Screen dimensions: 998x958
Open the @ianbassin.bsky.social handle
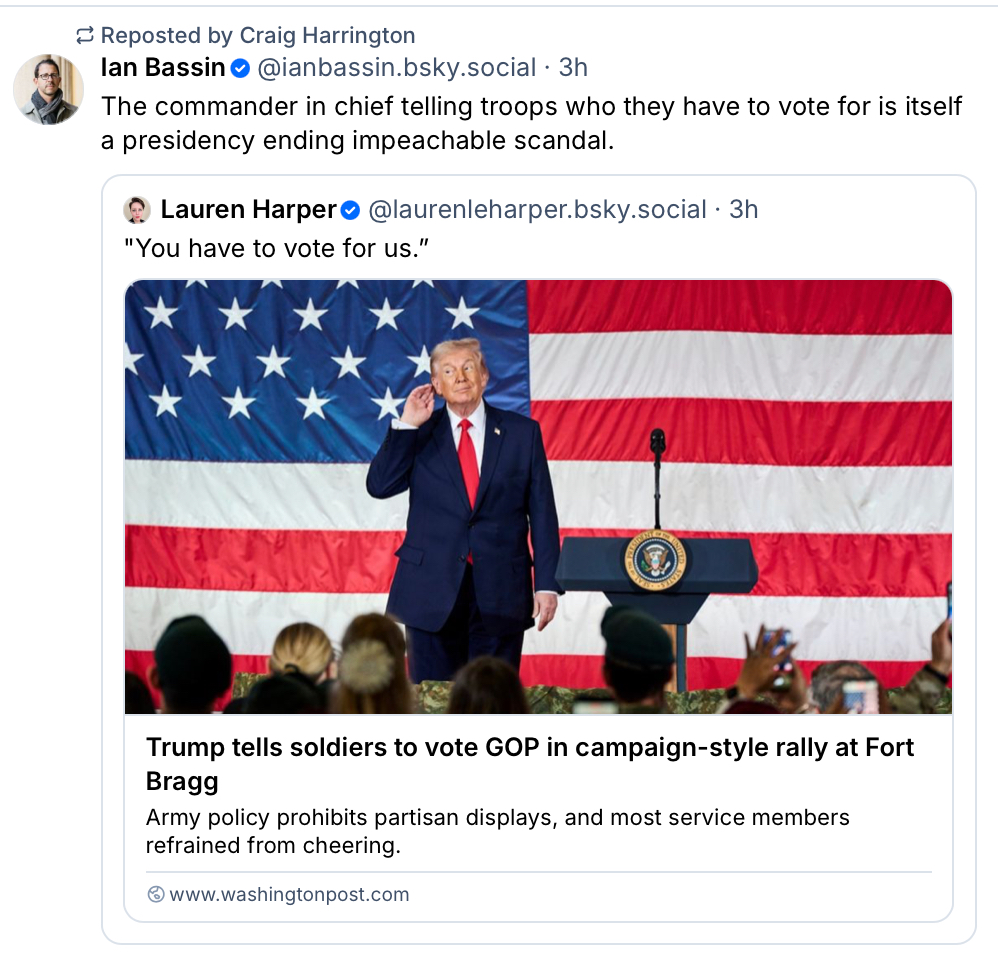pos(397,68)
